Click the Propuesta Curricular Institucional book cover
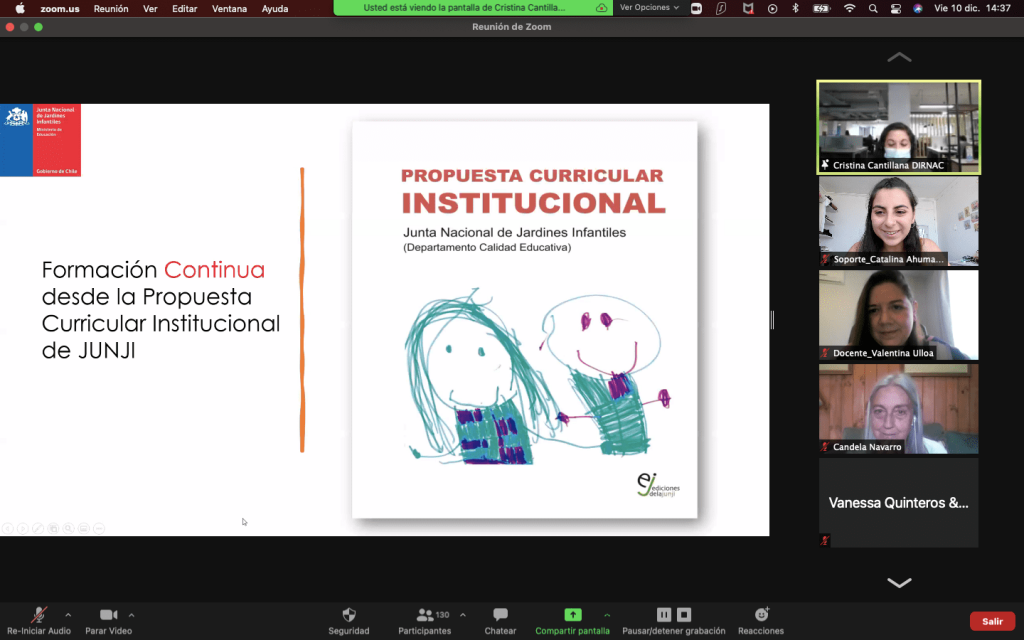Screen dimensions: 1024x640 pyautogui.click(x=524, y=319)
